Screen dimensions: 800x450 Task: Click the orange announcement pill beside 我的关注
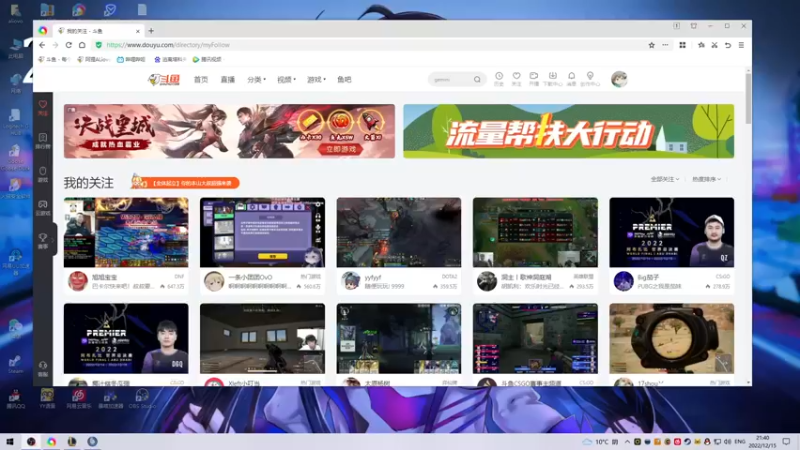[185, 182]
